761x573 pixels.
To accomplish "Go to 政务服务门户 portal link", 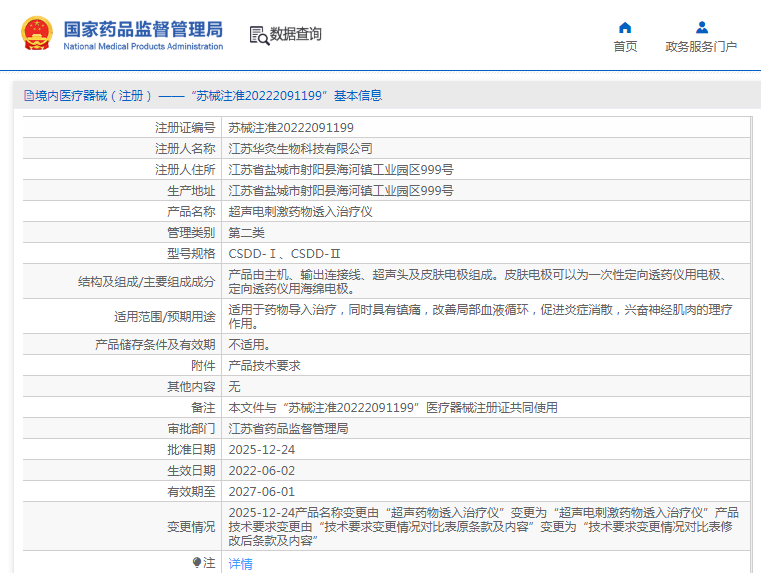I will [701, 47].
